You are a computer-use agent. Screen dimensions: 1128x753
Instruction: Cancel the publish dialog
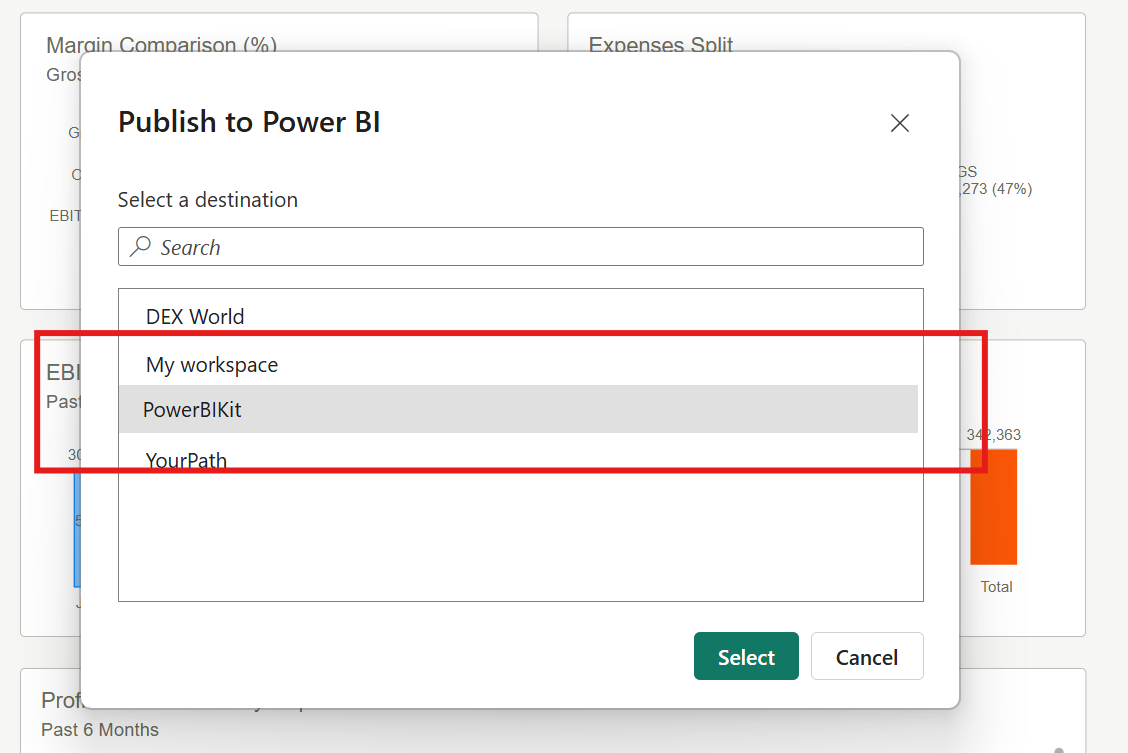(x=867, y=656)
